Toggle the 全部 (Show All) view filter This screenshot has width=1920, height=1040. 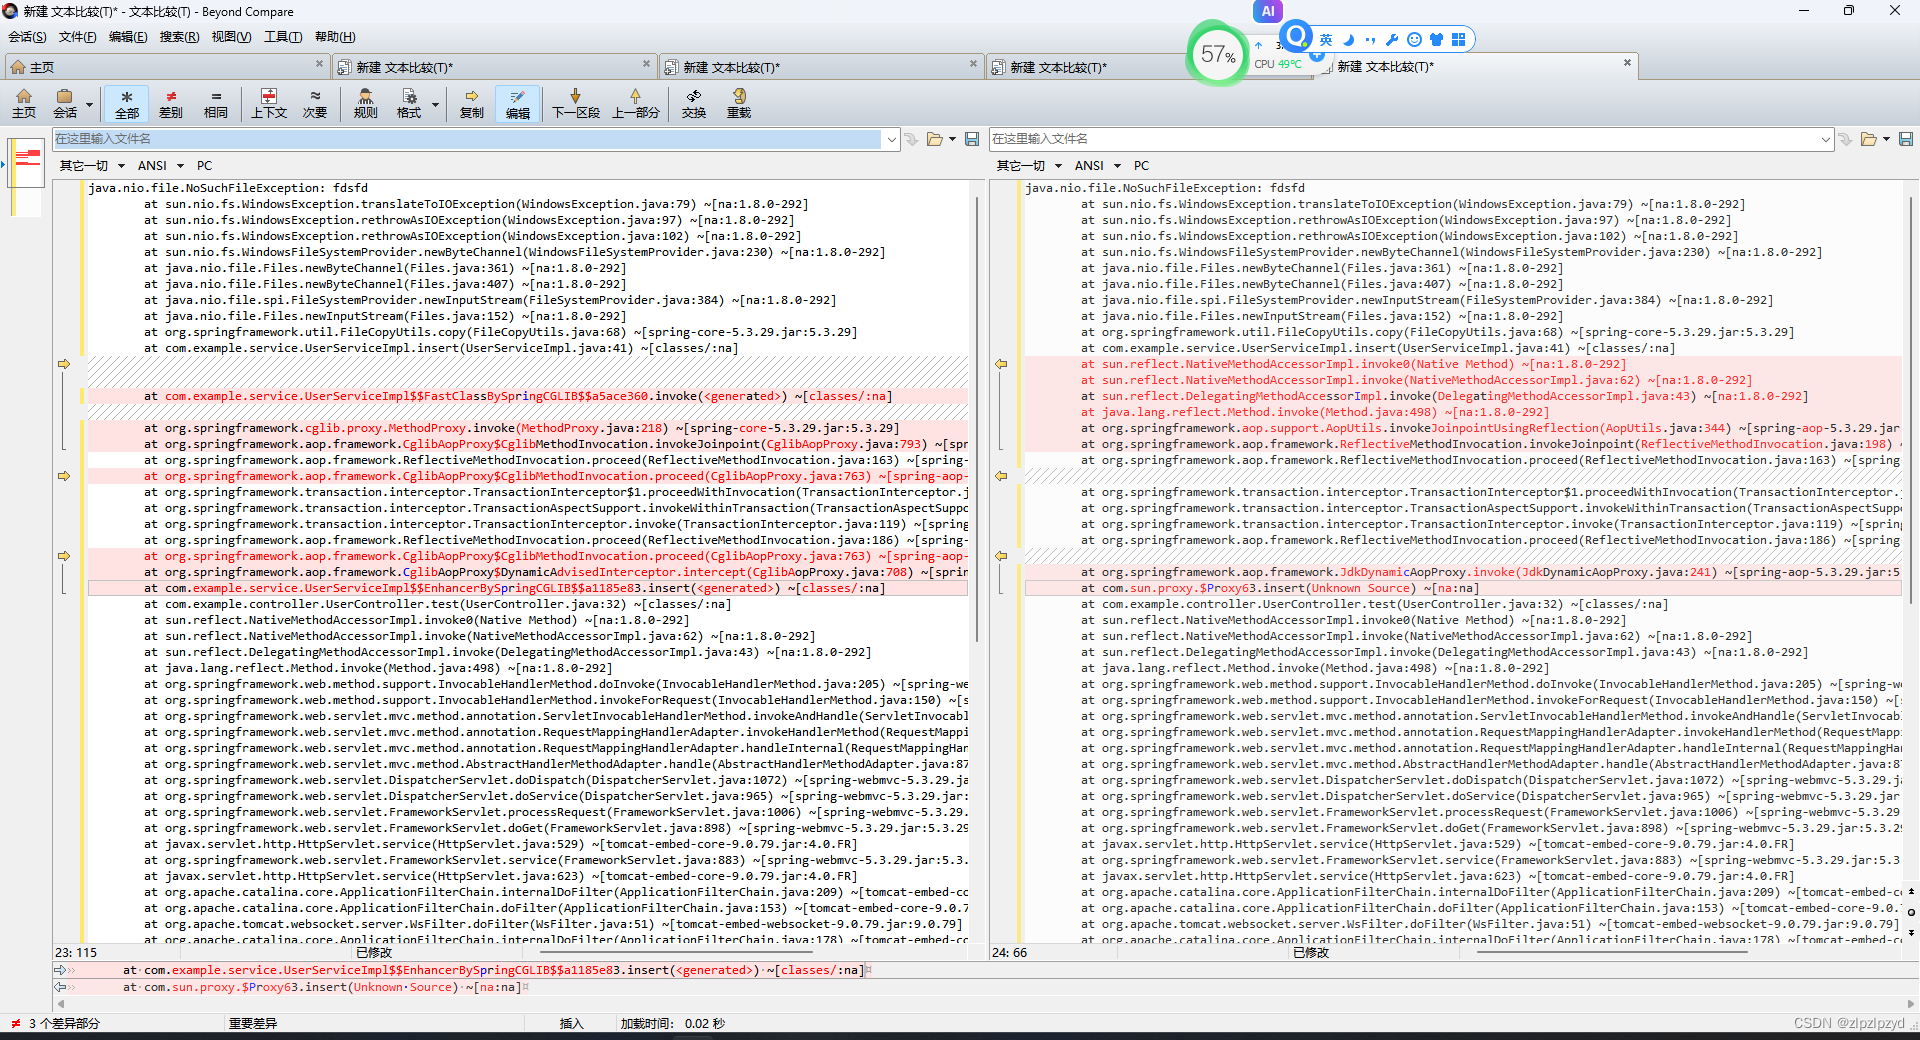point(127,104)
